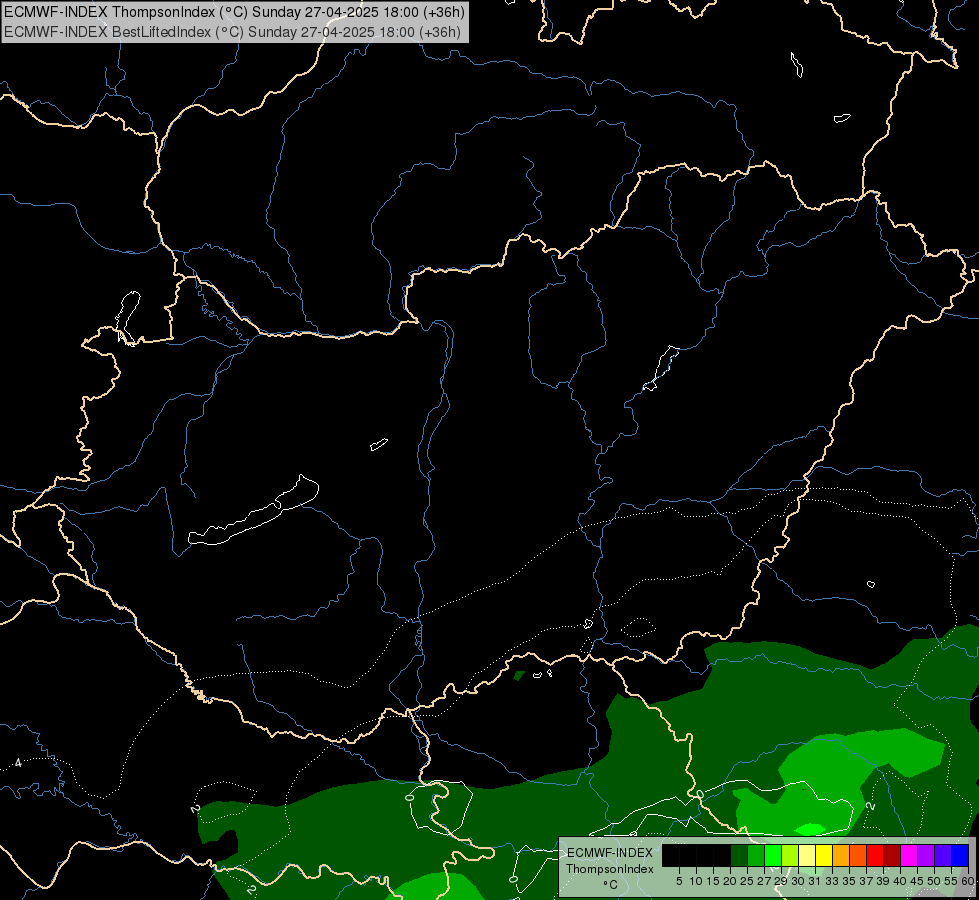
Task: Click legend tick value 25
Action: pyautogui.click(x=747, y=881)
